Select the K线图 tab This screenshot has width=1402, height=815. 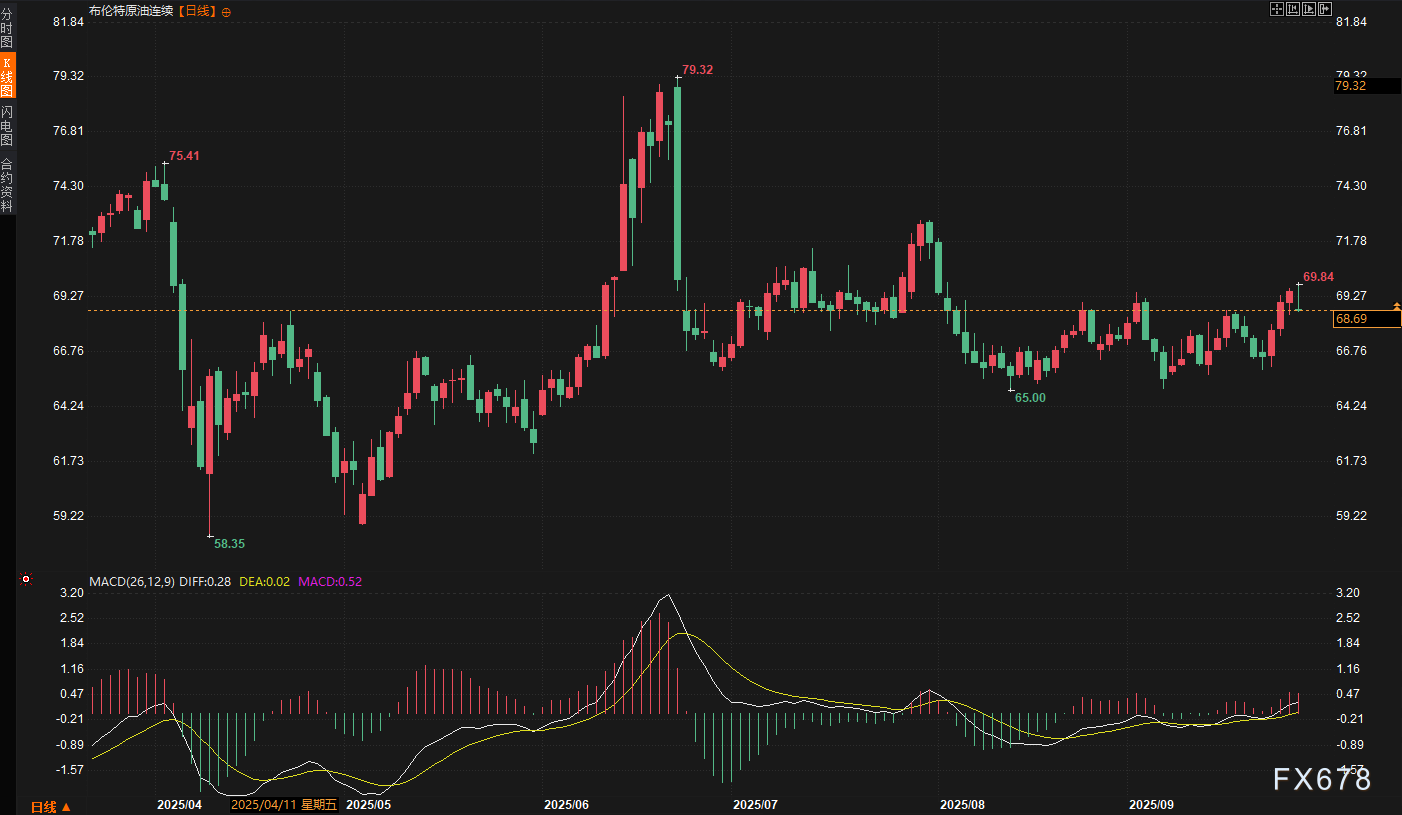pyautogui.click(x=7, y=76)
